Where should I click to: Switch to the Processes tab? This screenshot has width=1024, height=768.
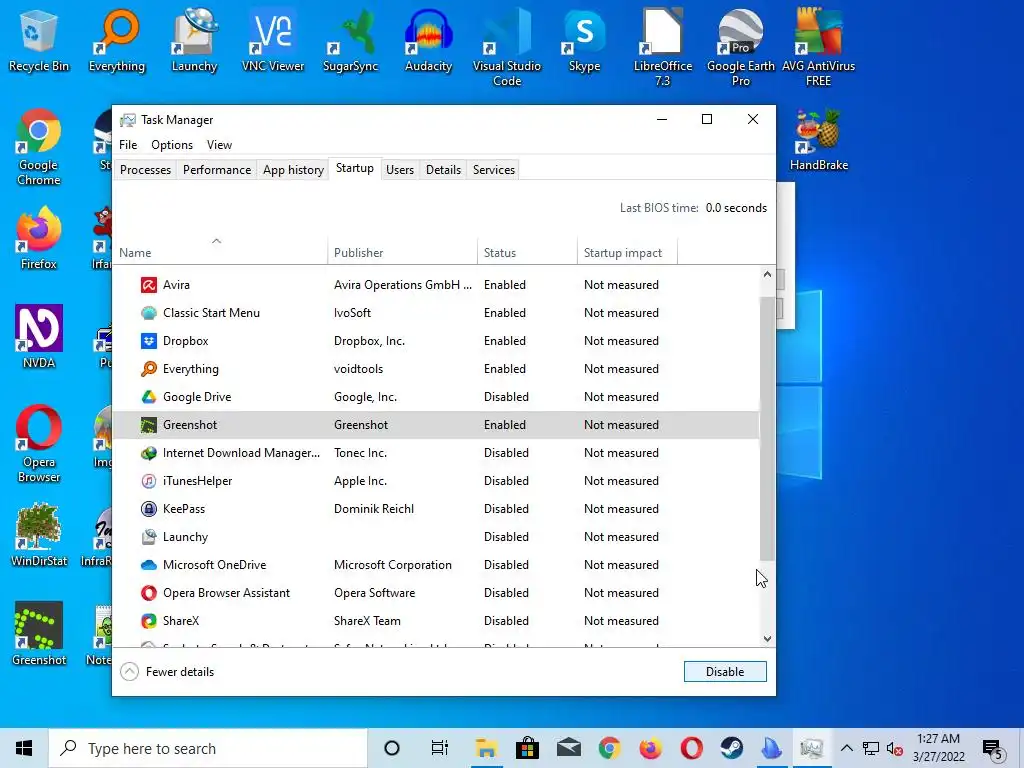click(x=145, y=170)
